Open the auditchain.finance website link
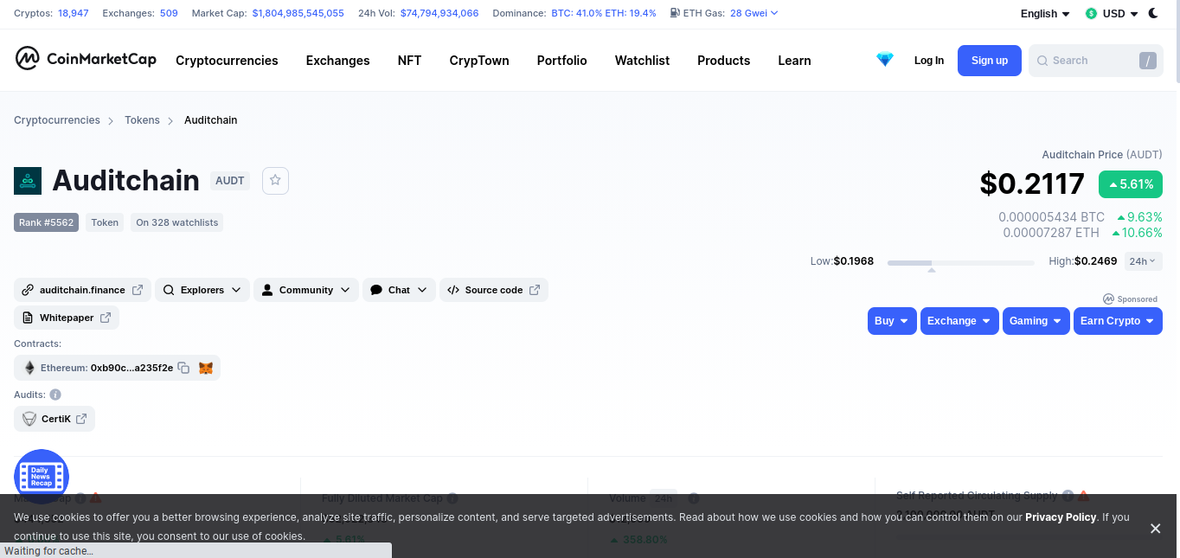The height and width of the screenshot is (558, 1180). pos(83,290)
